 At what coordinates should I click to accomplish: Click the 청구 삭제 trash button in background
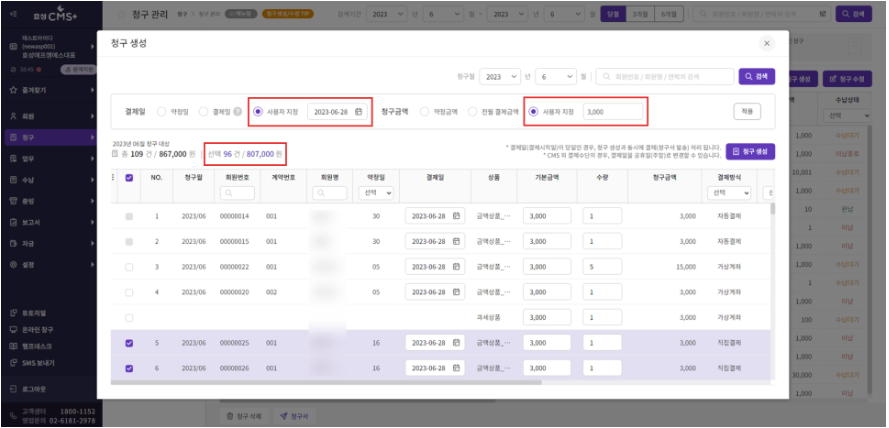coord(244,417)
